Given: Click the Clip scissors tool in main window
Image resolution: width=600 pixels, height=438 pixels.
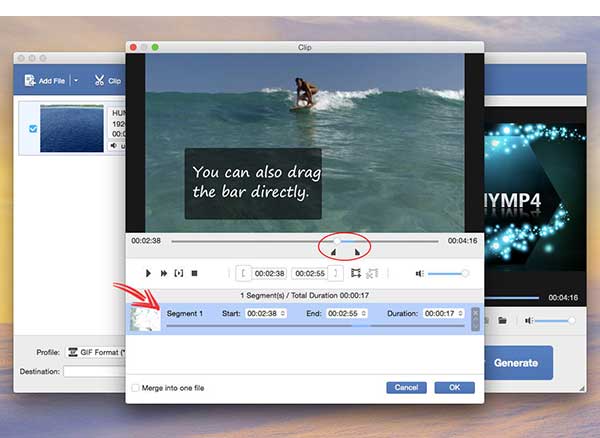Looking at the screenshot, I should coord(108,81).
